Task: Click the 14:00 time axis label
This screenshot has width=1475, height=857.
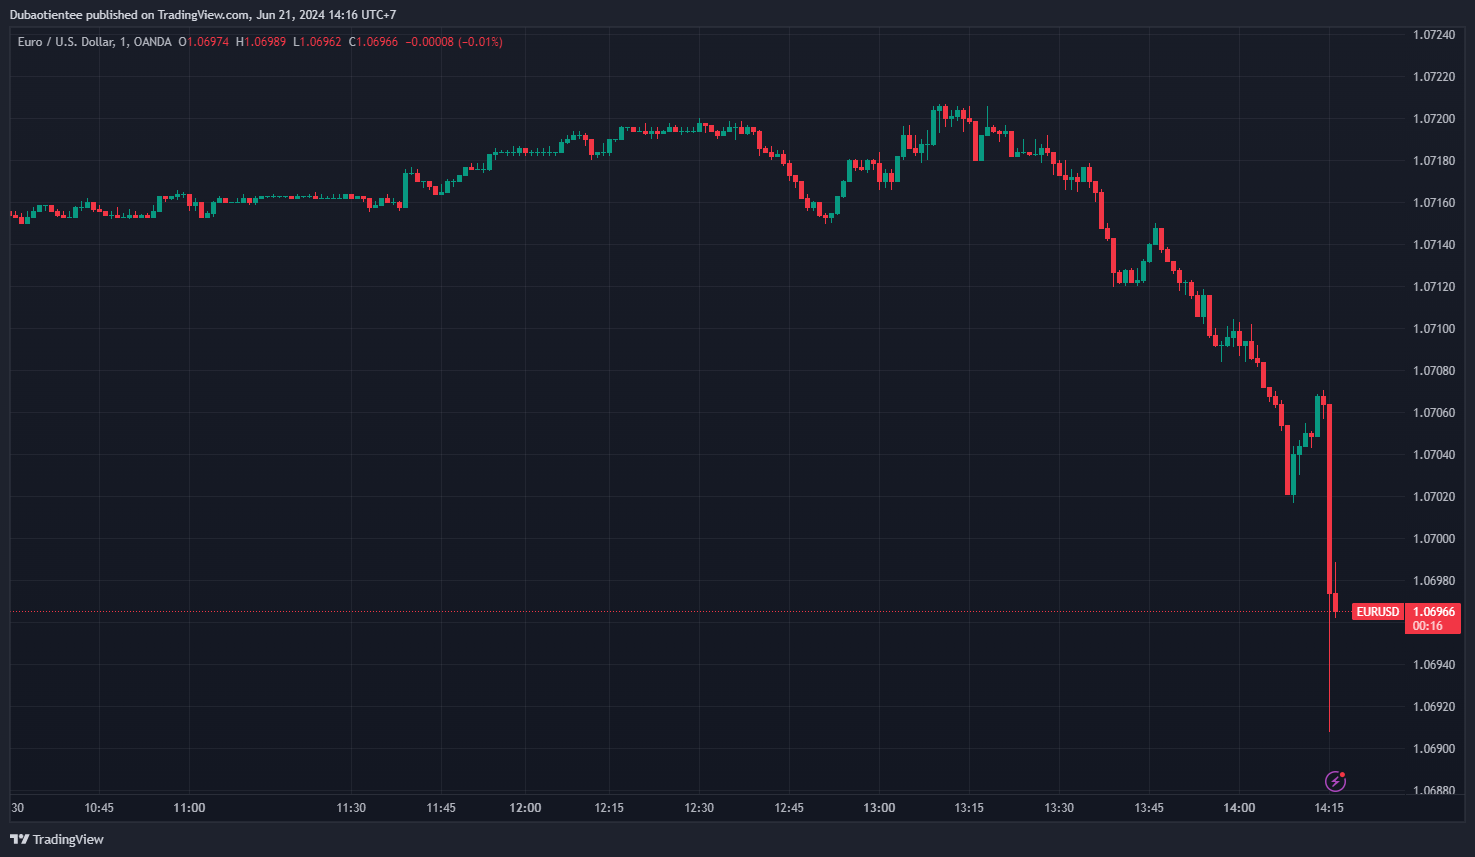Action: pyautogui.click(x=1239, y=808)
